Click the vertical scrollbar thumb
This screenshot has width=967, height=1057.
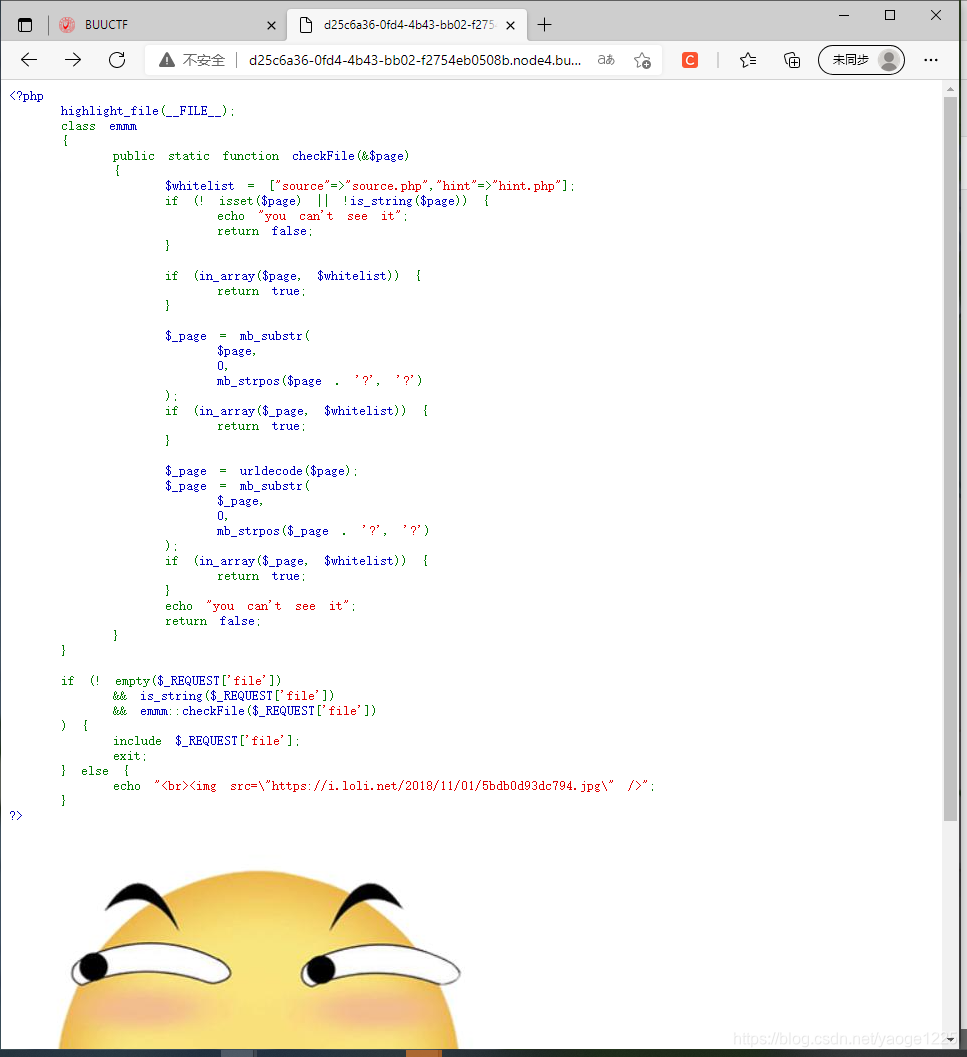(950, 458)
